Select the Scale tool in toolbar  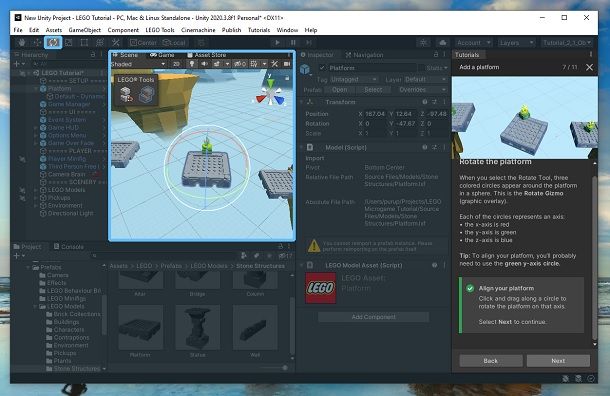[68, 42]
